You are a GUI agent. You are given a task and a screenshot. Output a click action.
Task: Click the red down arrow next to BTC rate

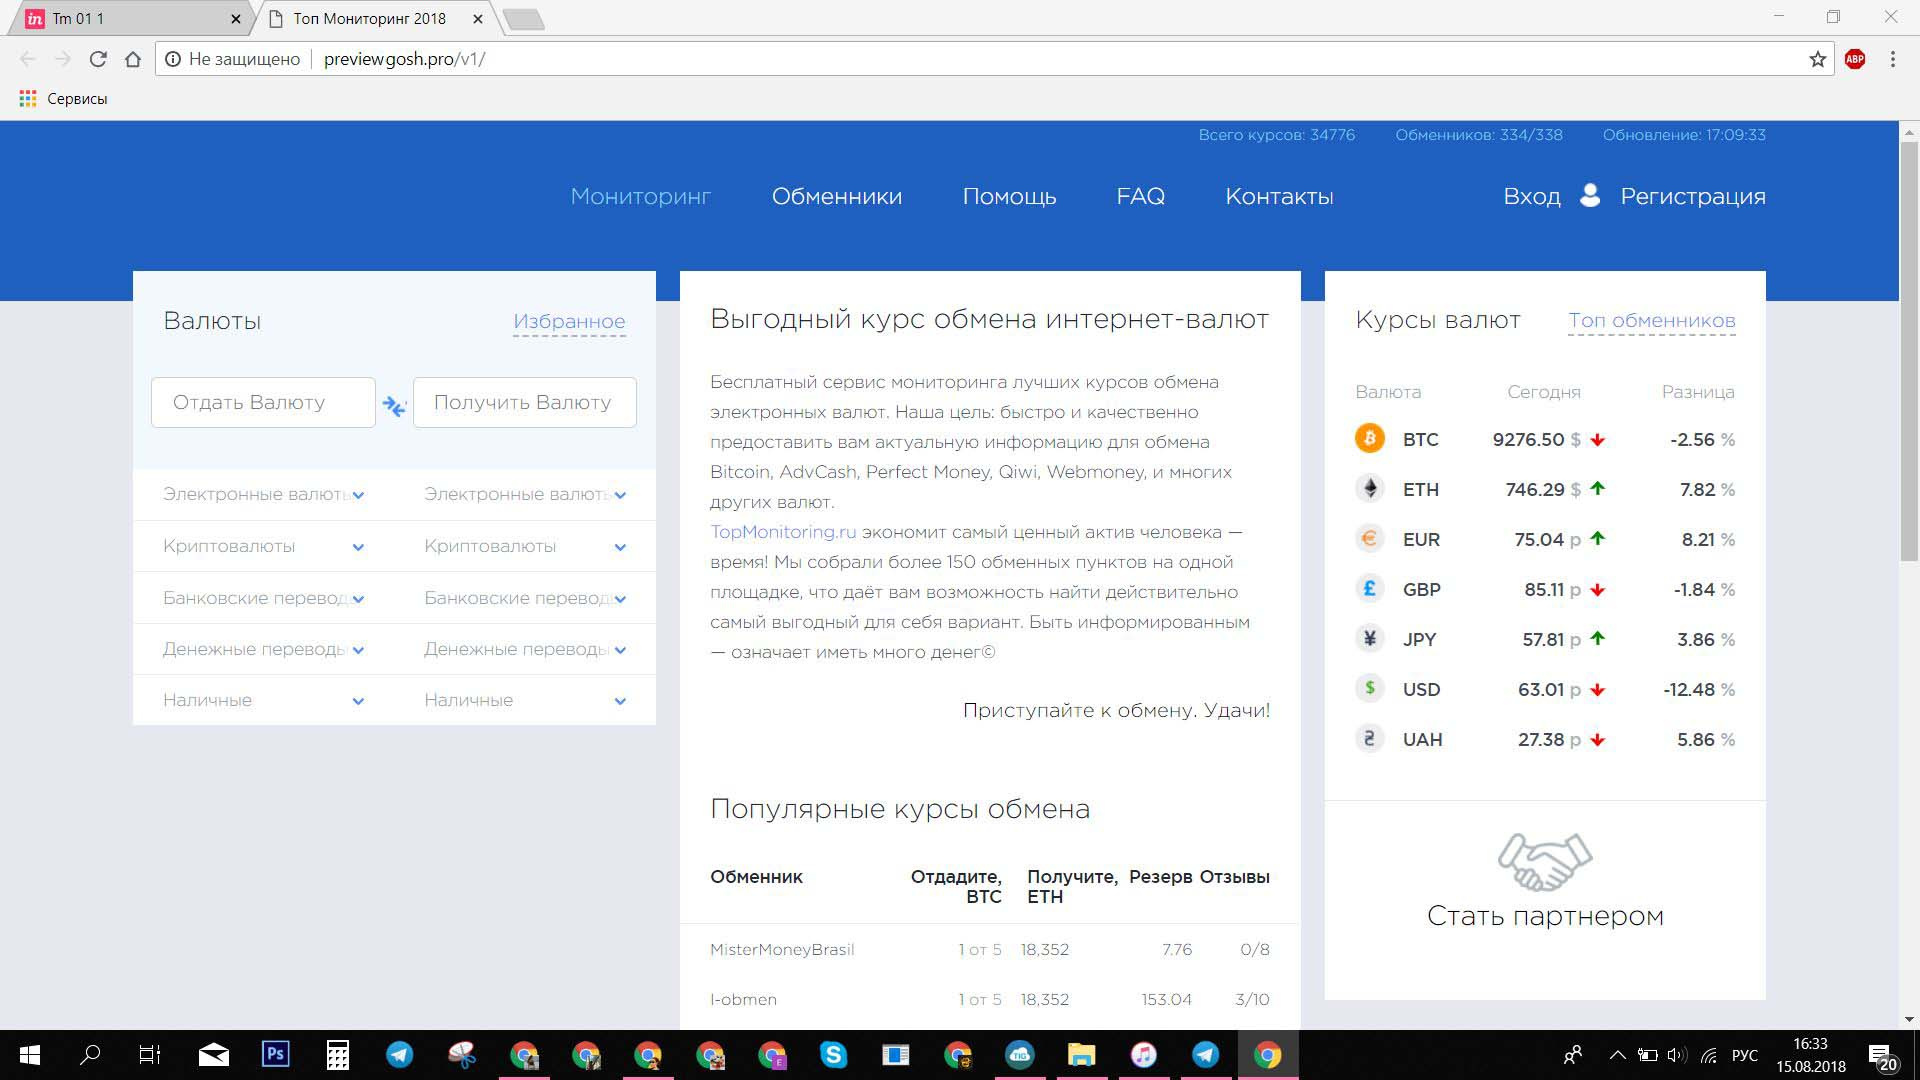tap(1597, 440)
